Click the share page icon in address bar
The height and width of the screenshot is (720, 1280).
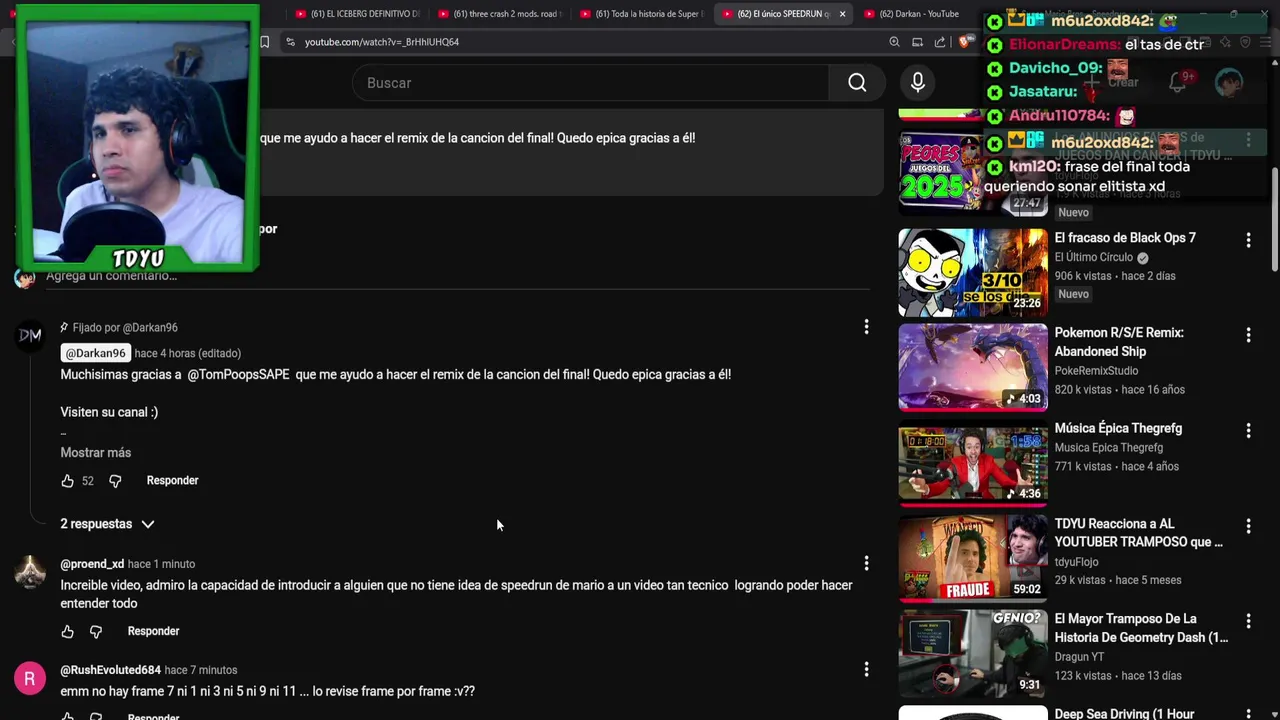coord(940,42)
